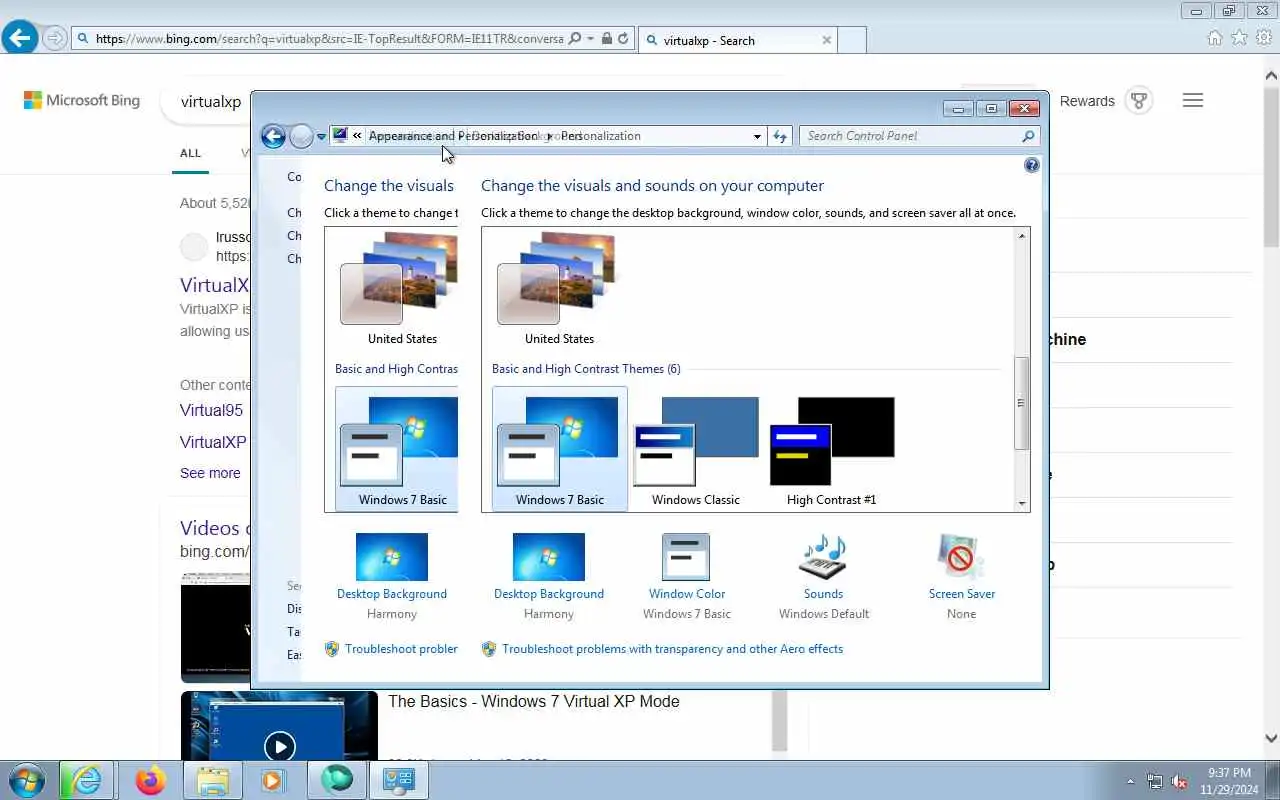Viewport: 1280px width, 800px height.
Task: Click the Bing search box containing virtualxp
Action: tap(211, 101)
